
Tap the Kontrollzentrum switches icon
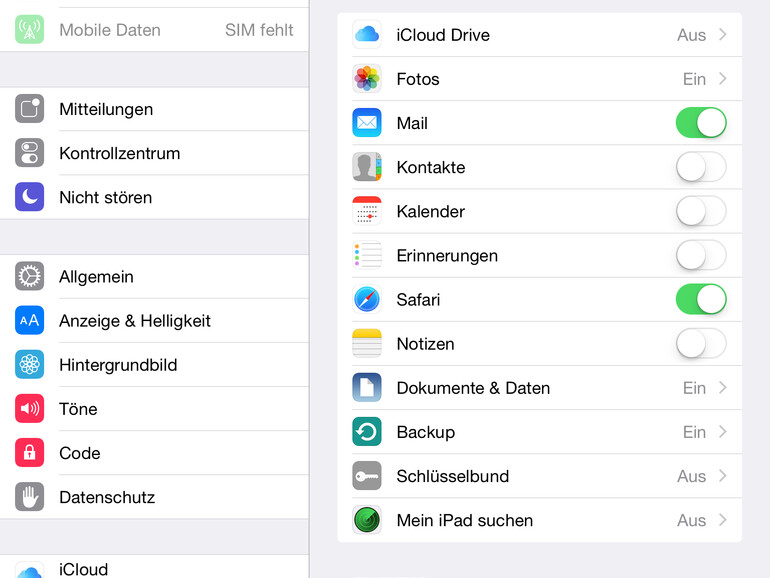tap(29, 153)
